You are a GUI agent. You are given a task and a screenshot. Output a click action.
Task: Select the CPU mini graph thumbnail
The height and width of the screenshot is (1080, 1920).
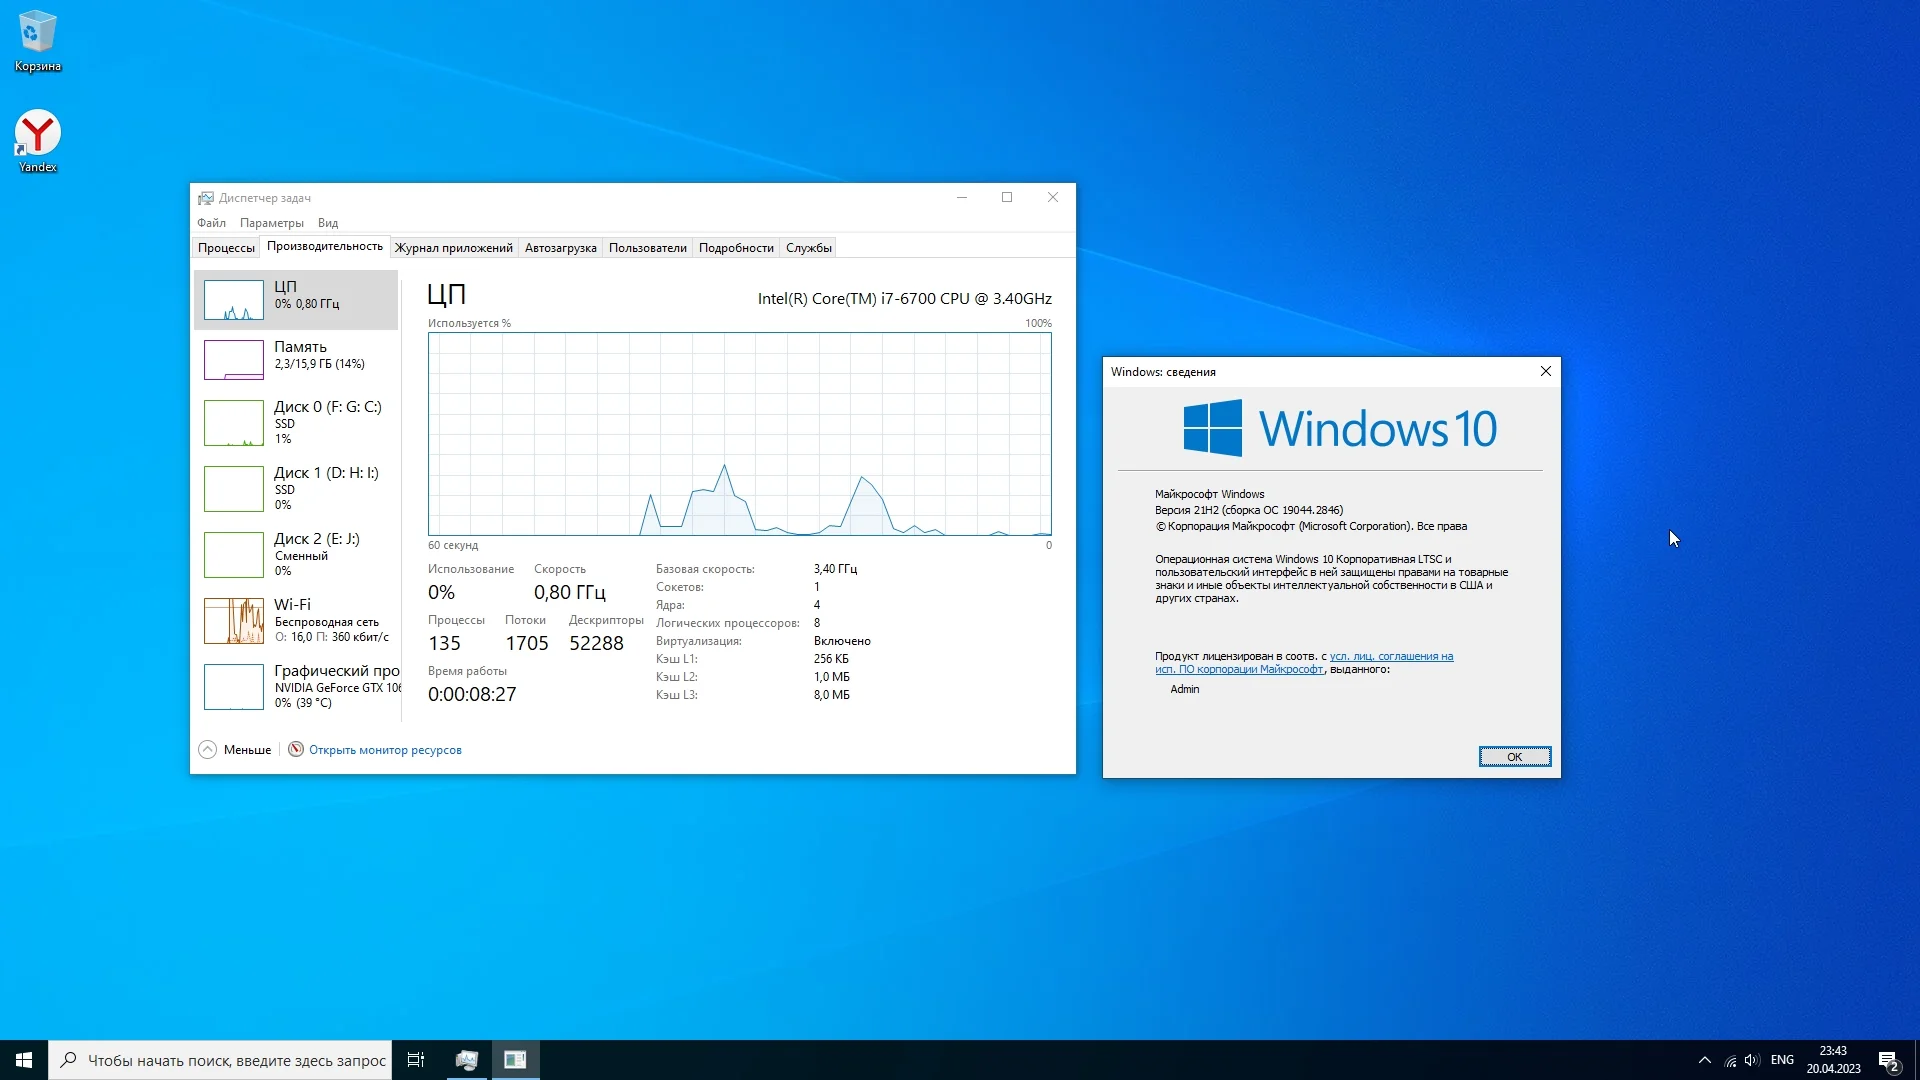coord(234,300)
